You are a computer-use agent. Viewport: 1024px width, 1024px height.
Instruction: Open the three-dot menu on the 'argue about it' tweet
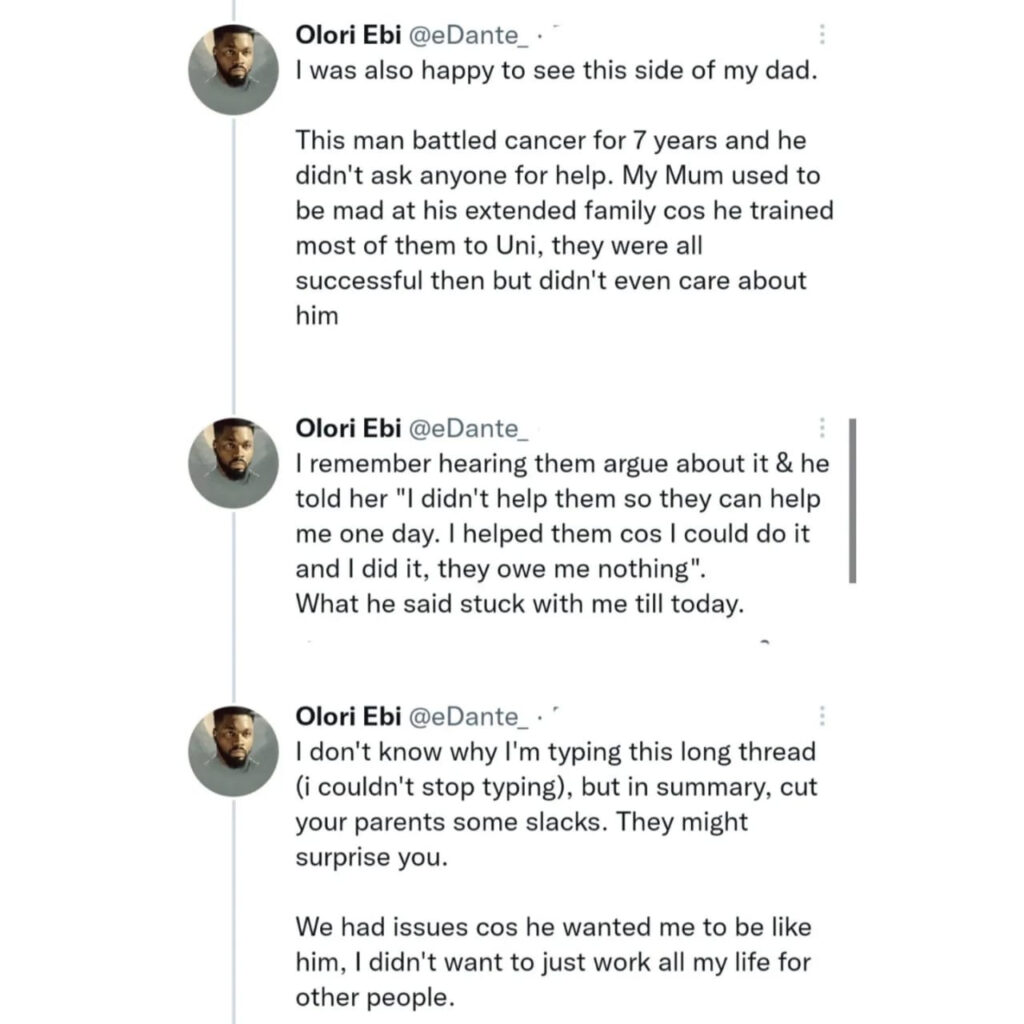822,428
